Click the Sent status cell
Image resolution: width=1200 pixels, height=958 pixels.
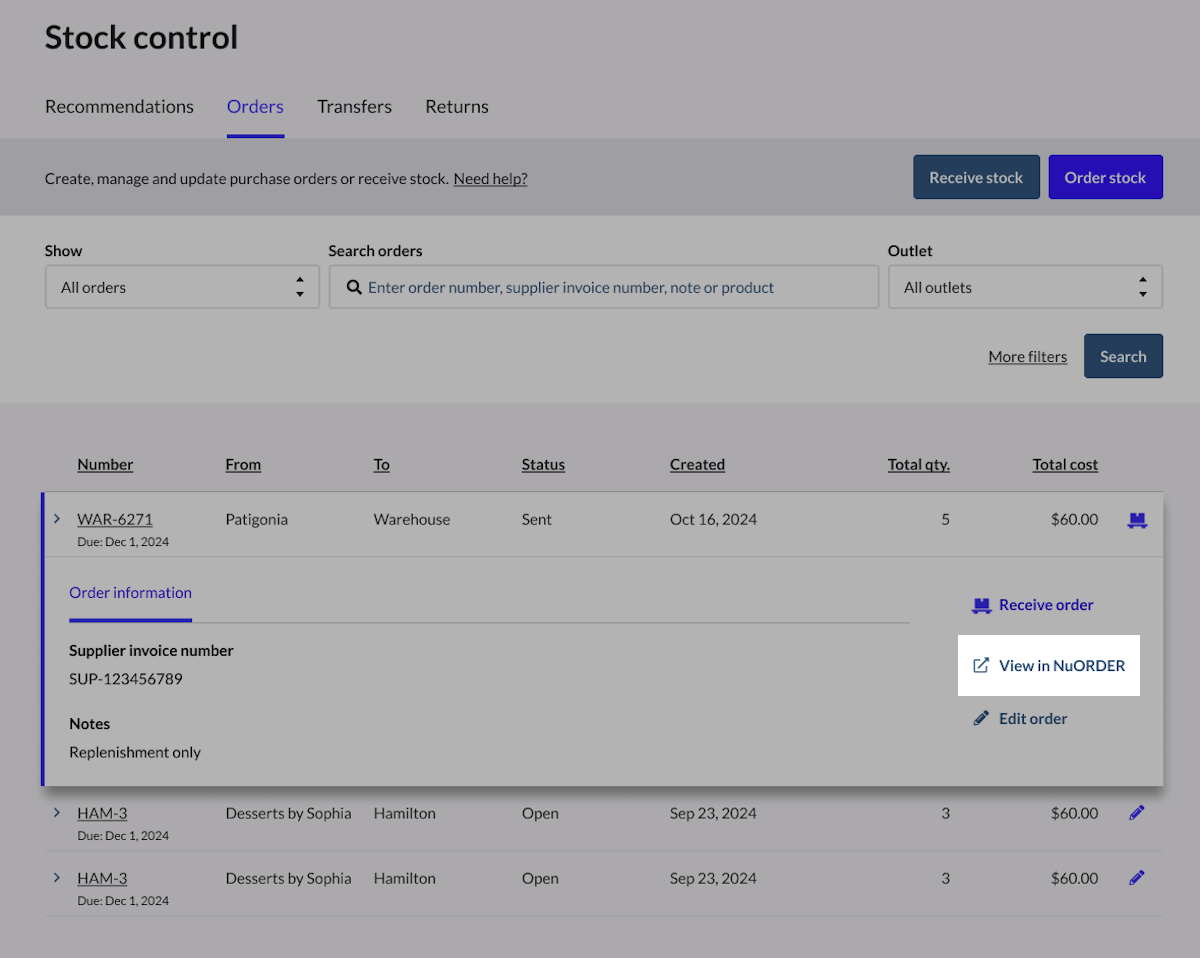click(537, 520)
